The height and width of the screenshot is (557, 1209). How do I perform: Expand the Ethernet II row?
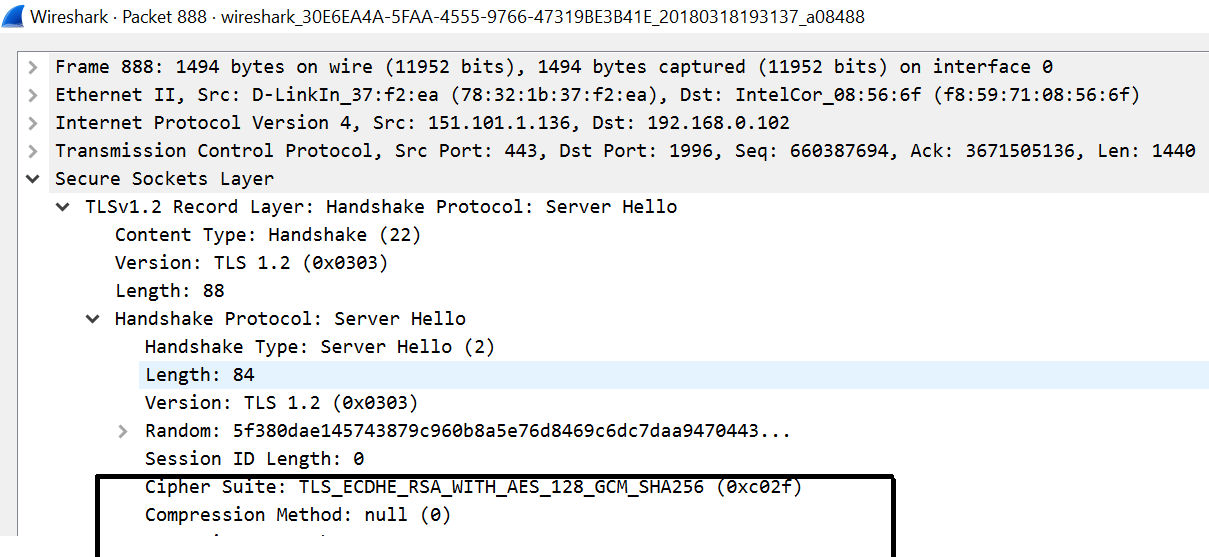coord(33,95)
